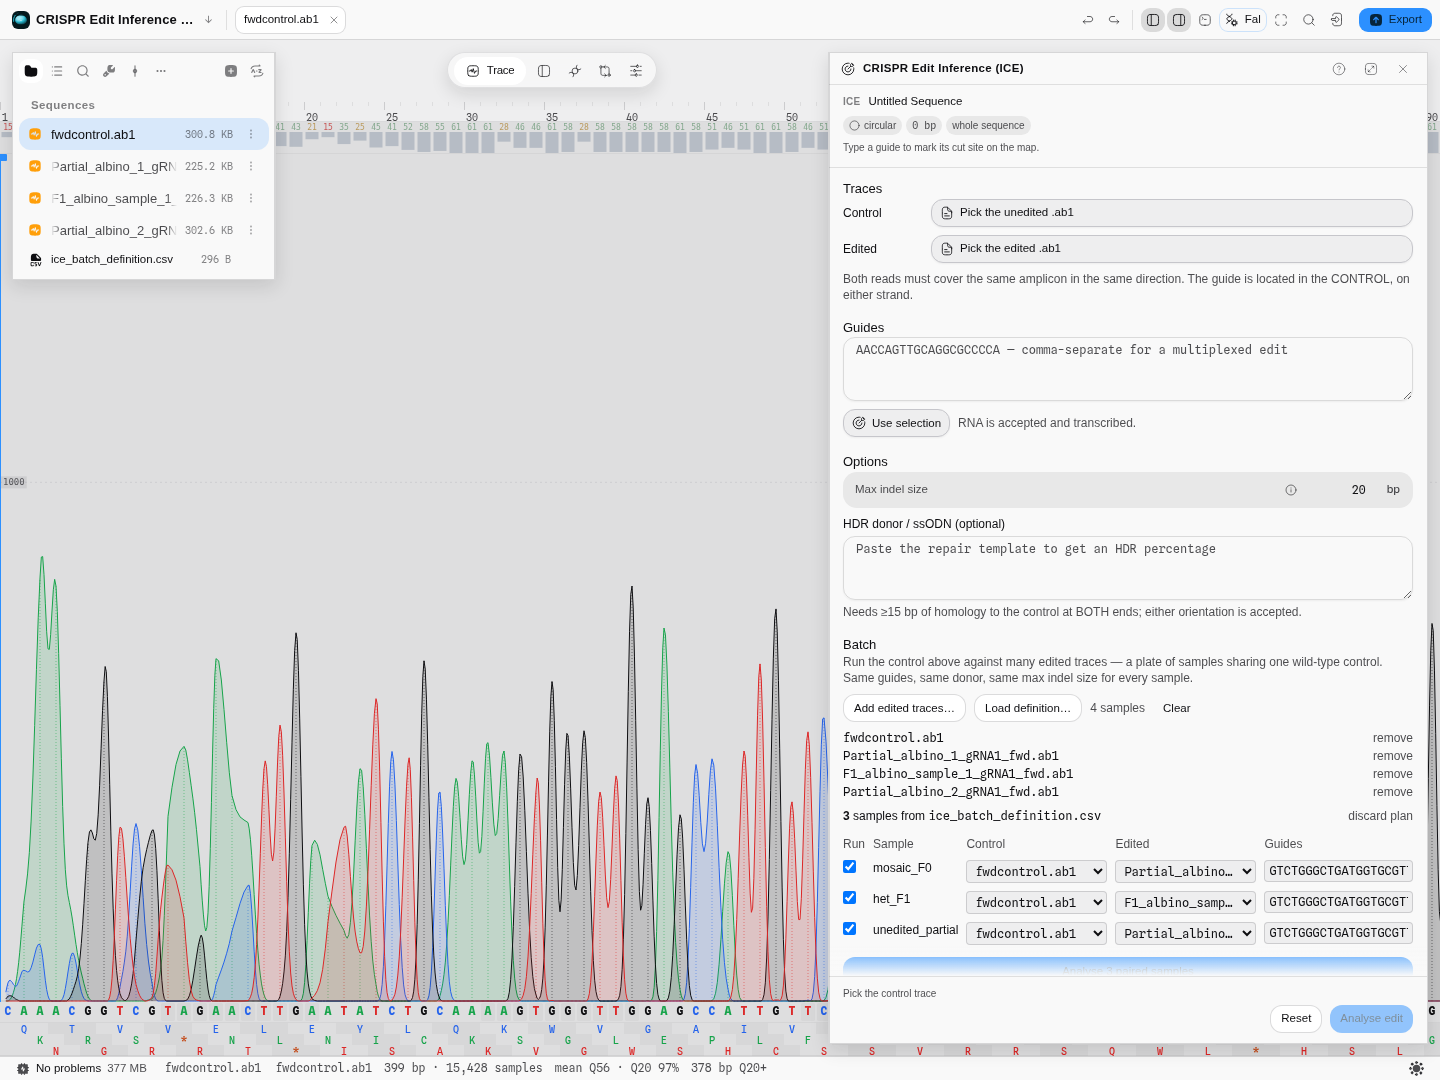Open the sidebar search icon

point(83,71)
